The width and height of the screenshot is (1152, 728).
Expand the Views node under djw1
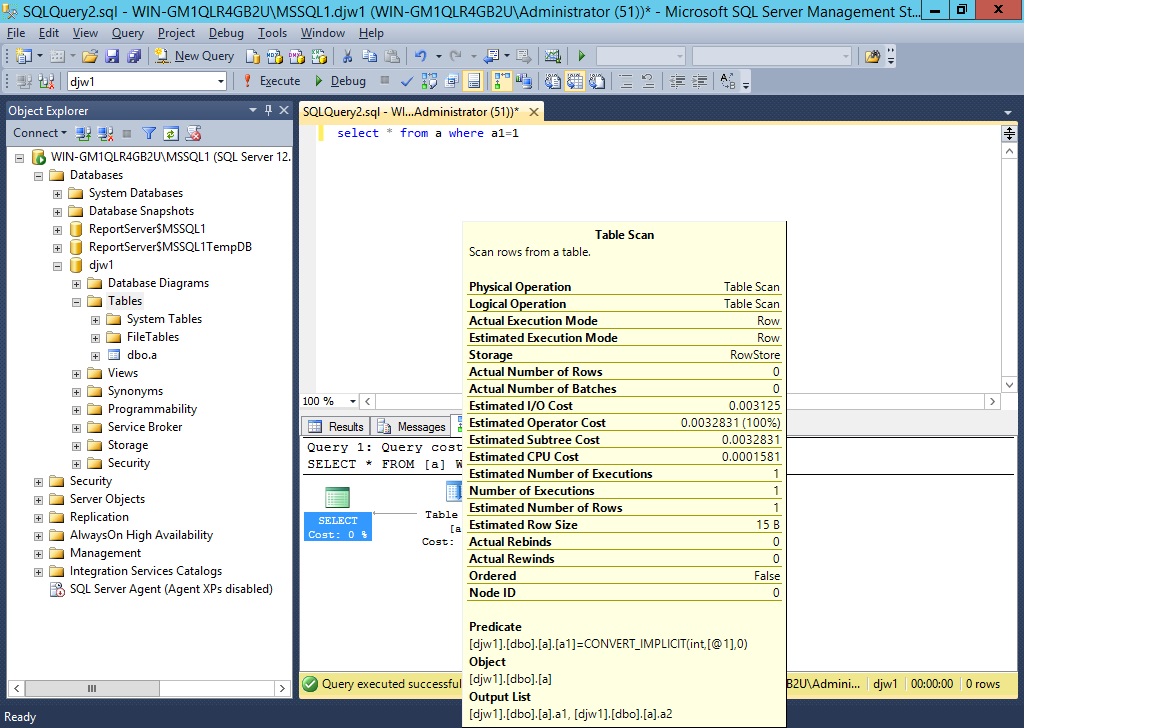[75, 373]
